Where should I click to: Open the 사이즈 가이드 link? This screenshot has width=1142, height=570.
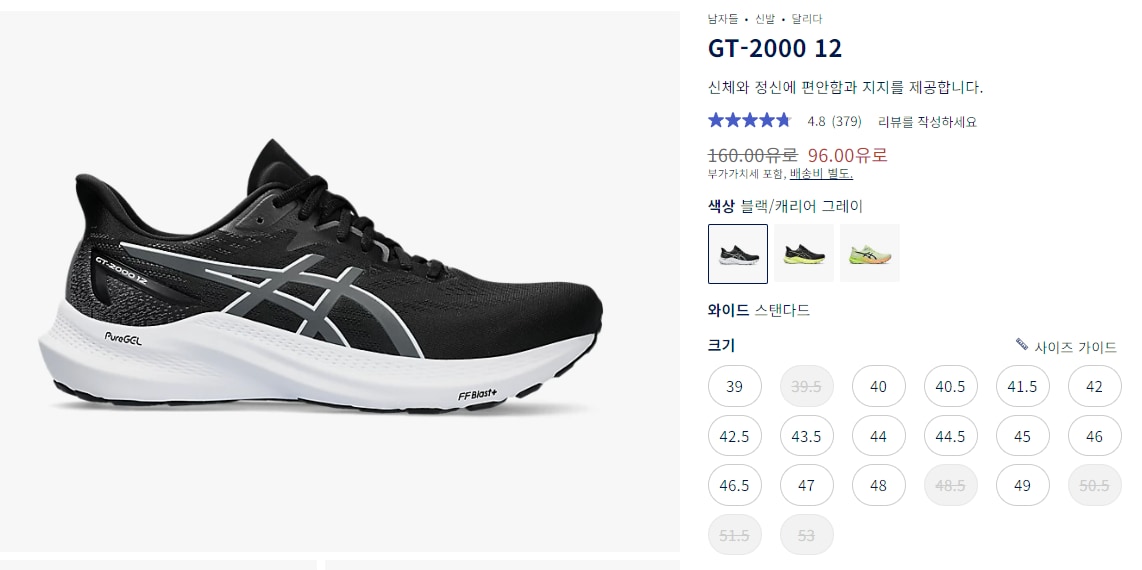1075,347
